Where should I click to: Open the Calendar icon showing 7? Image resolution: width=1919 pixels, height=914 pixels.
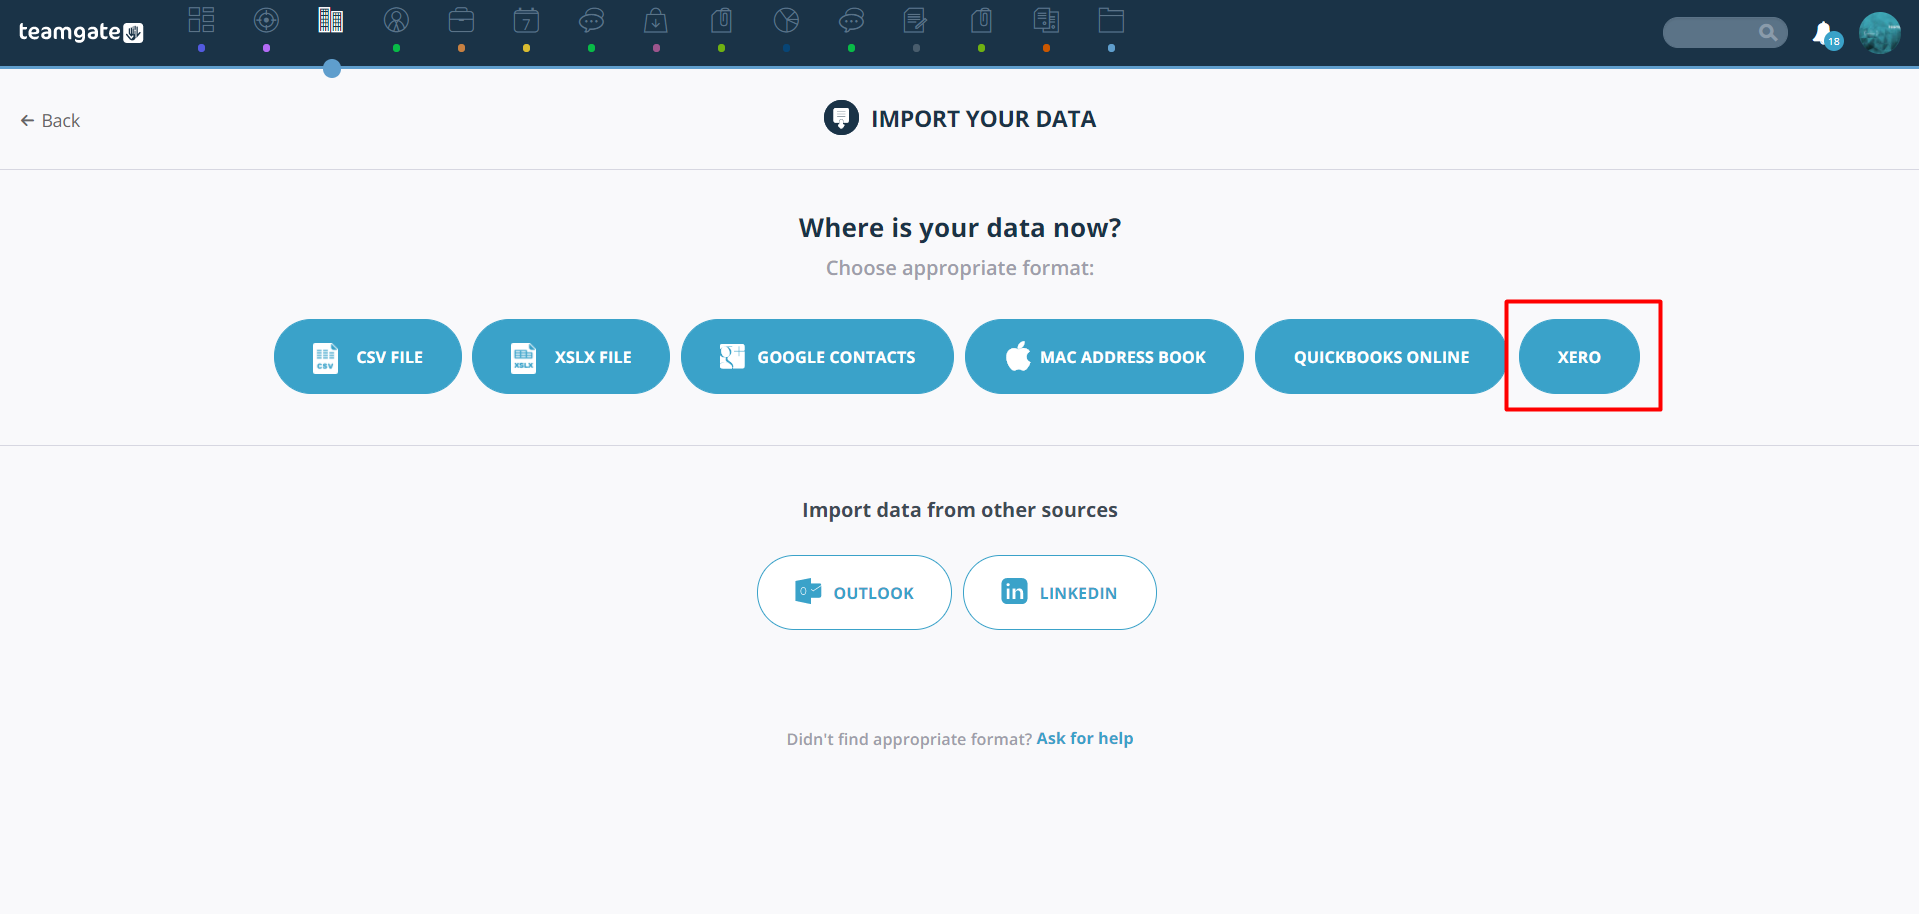526,20
